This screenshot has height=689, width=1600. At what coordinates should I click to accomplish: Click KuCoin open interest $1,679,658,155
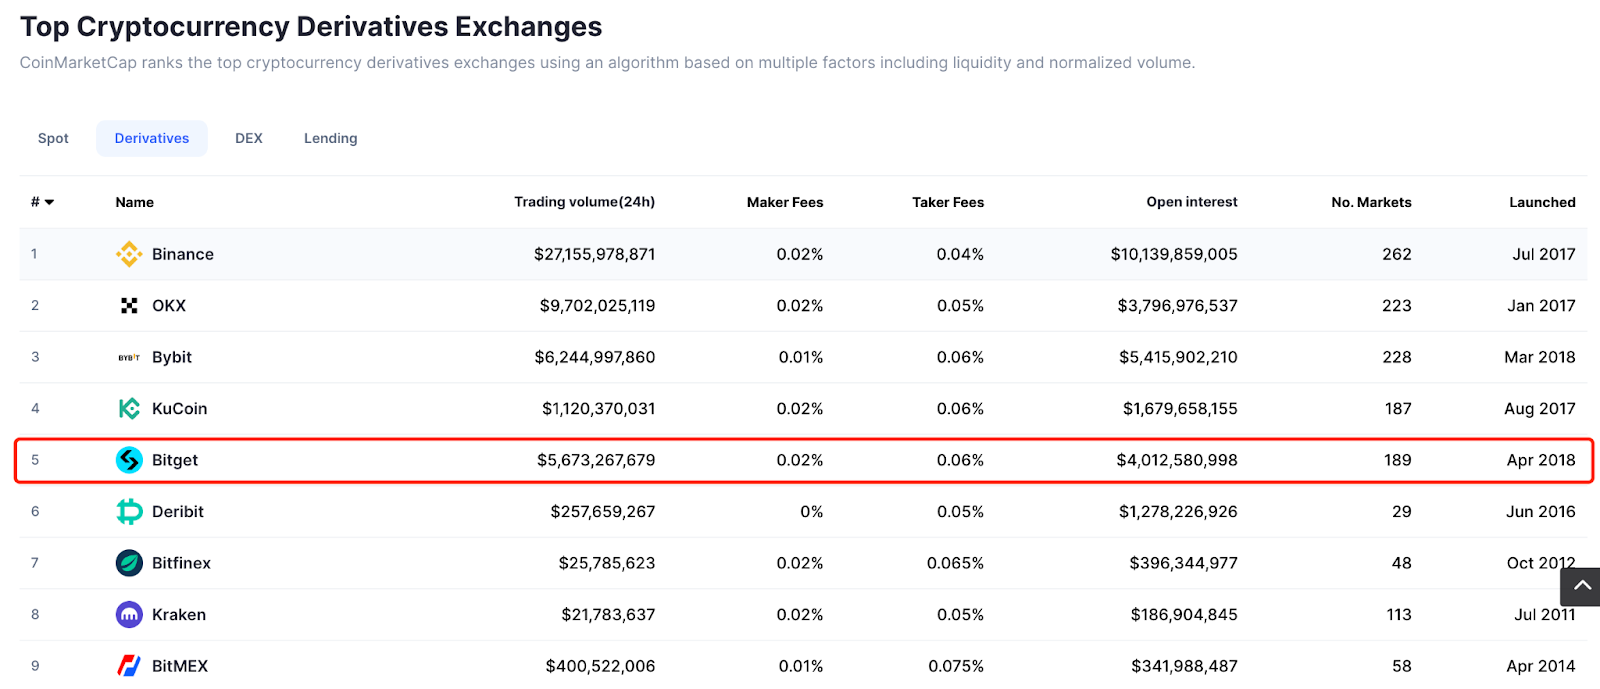coord(1180,408)
